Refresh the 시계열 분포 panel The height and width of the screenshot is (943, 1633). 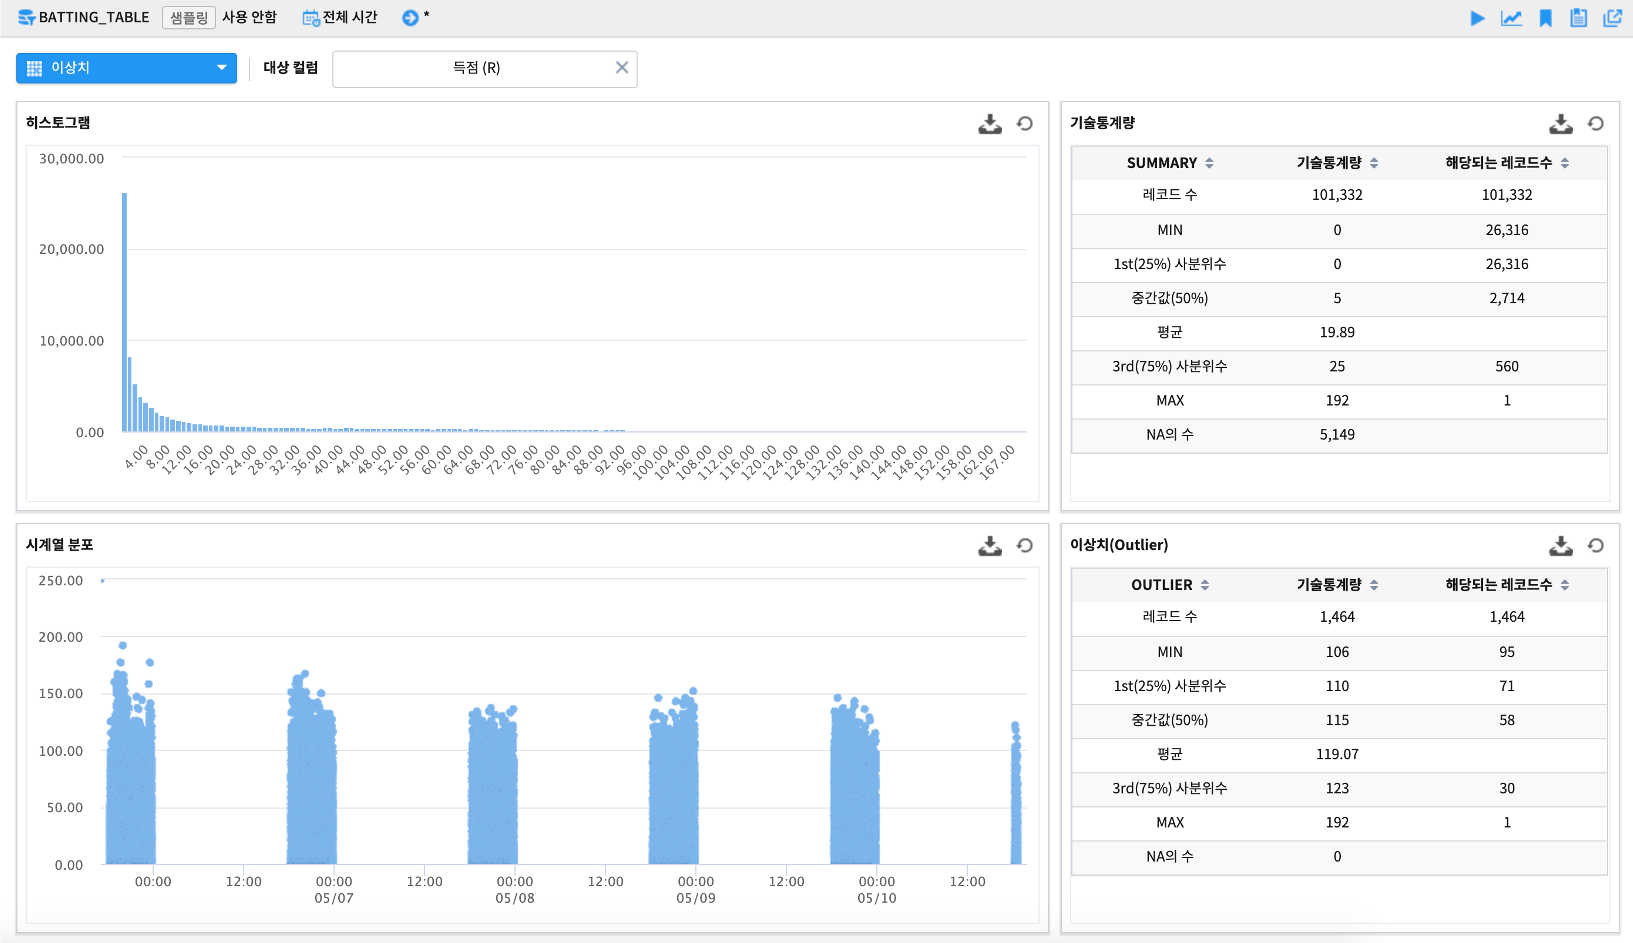[1025, 546]
